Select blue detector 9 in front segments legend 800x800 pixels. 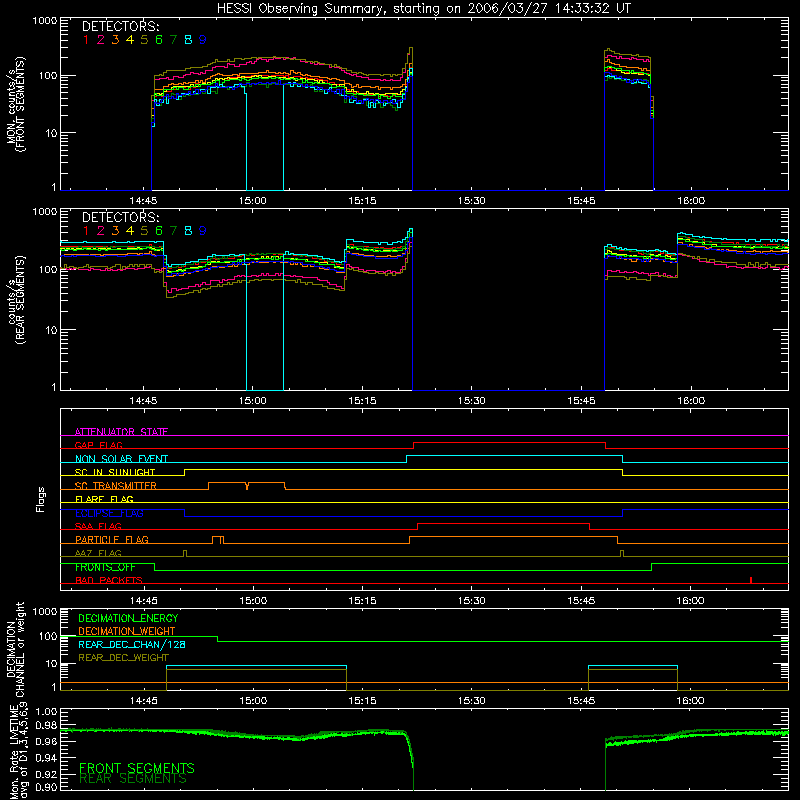pos(203,40)
